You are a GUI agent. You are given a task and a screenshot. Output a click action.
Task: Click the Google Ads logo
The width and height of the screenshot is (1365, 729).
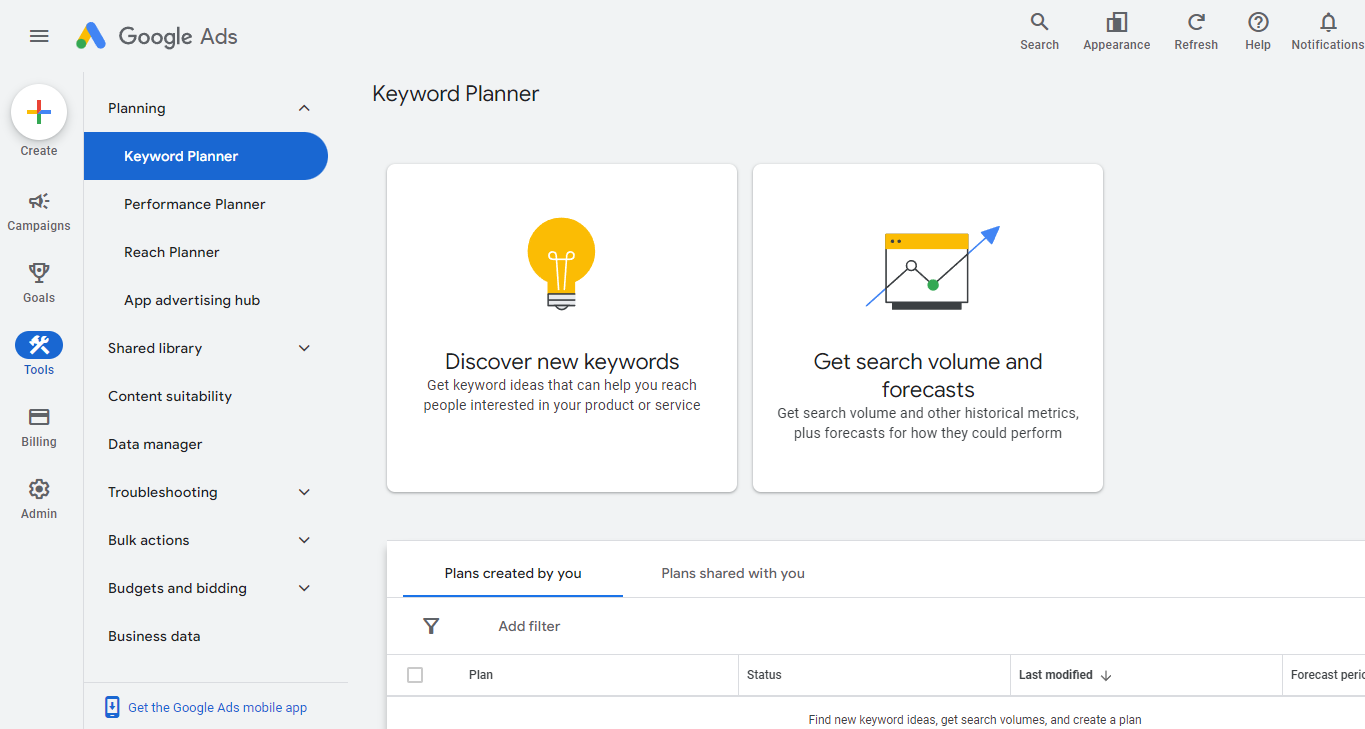tap(157, 36)
